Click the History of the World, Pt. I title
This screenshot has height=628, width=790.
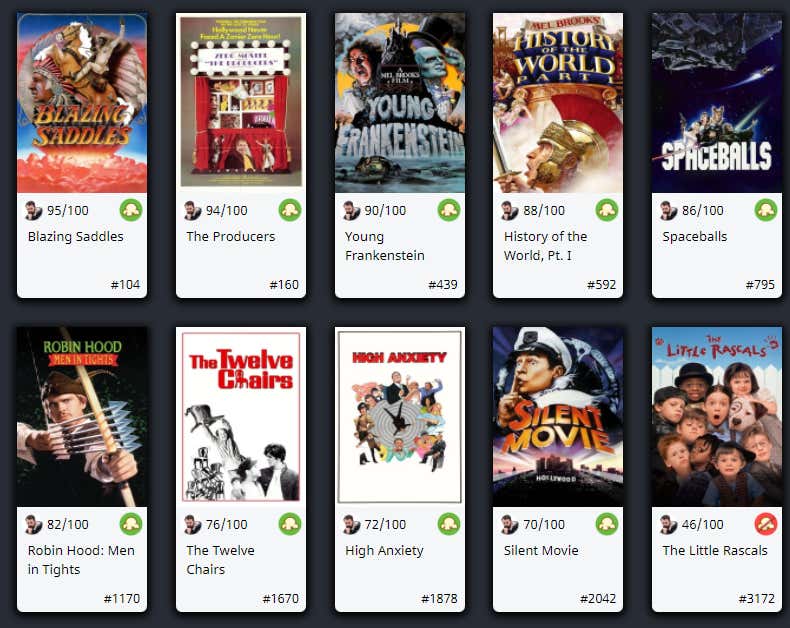coord(545,246)
